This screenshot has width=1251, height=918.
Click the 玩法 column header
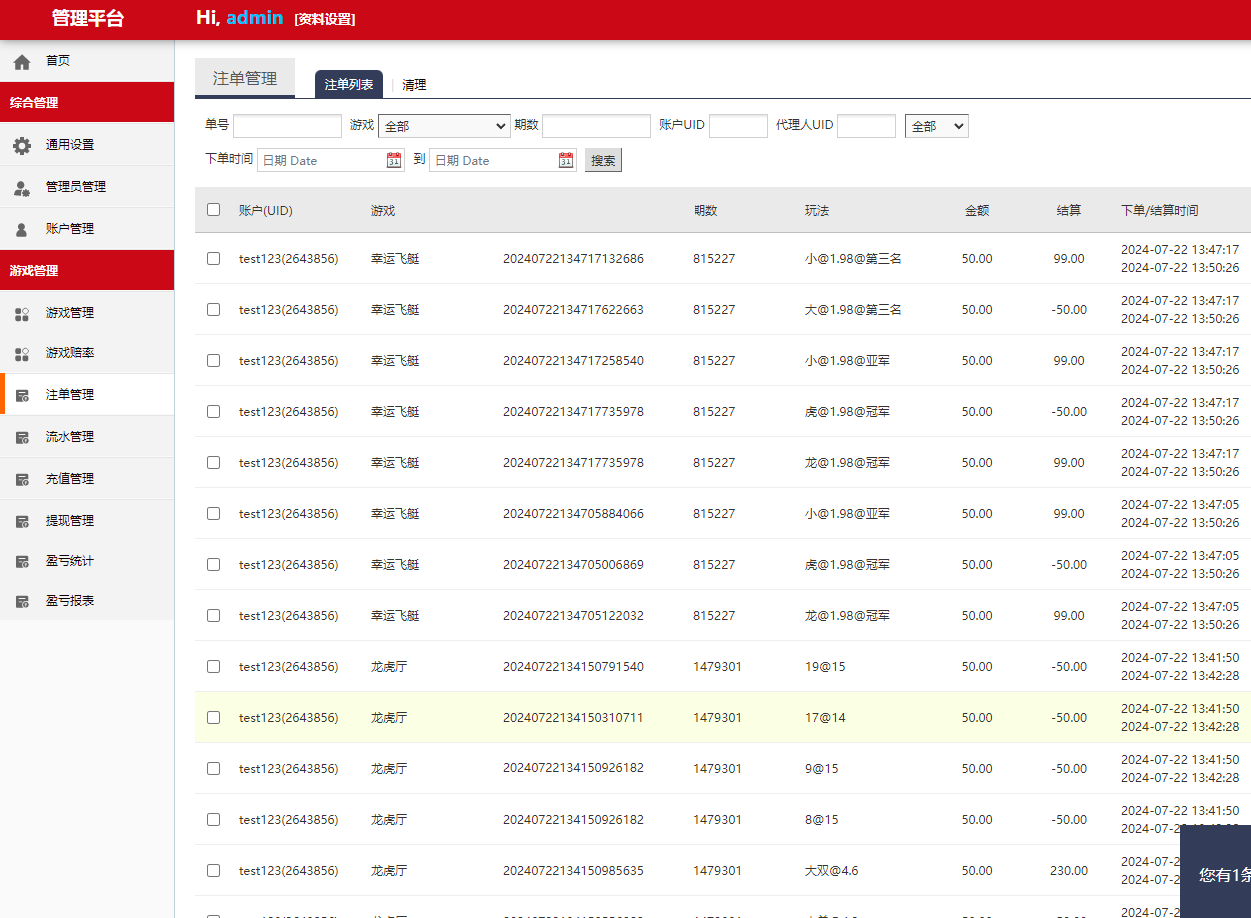(817, 211)
